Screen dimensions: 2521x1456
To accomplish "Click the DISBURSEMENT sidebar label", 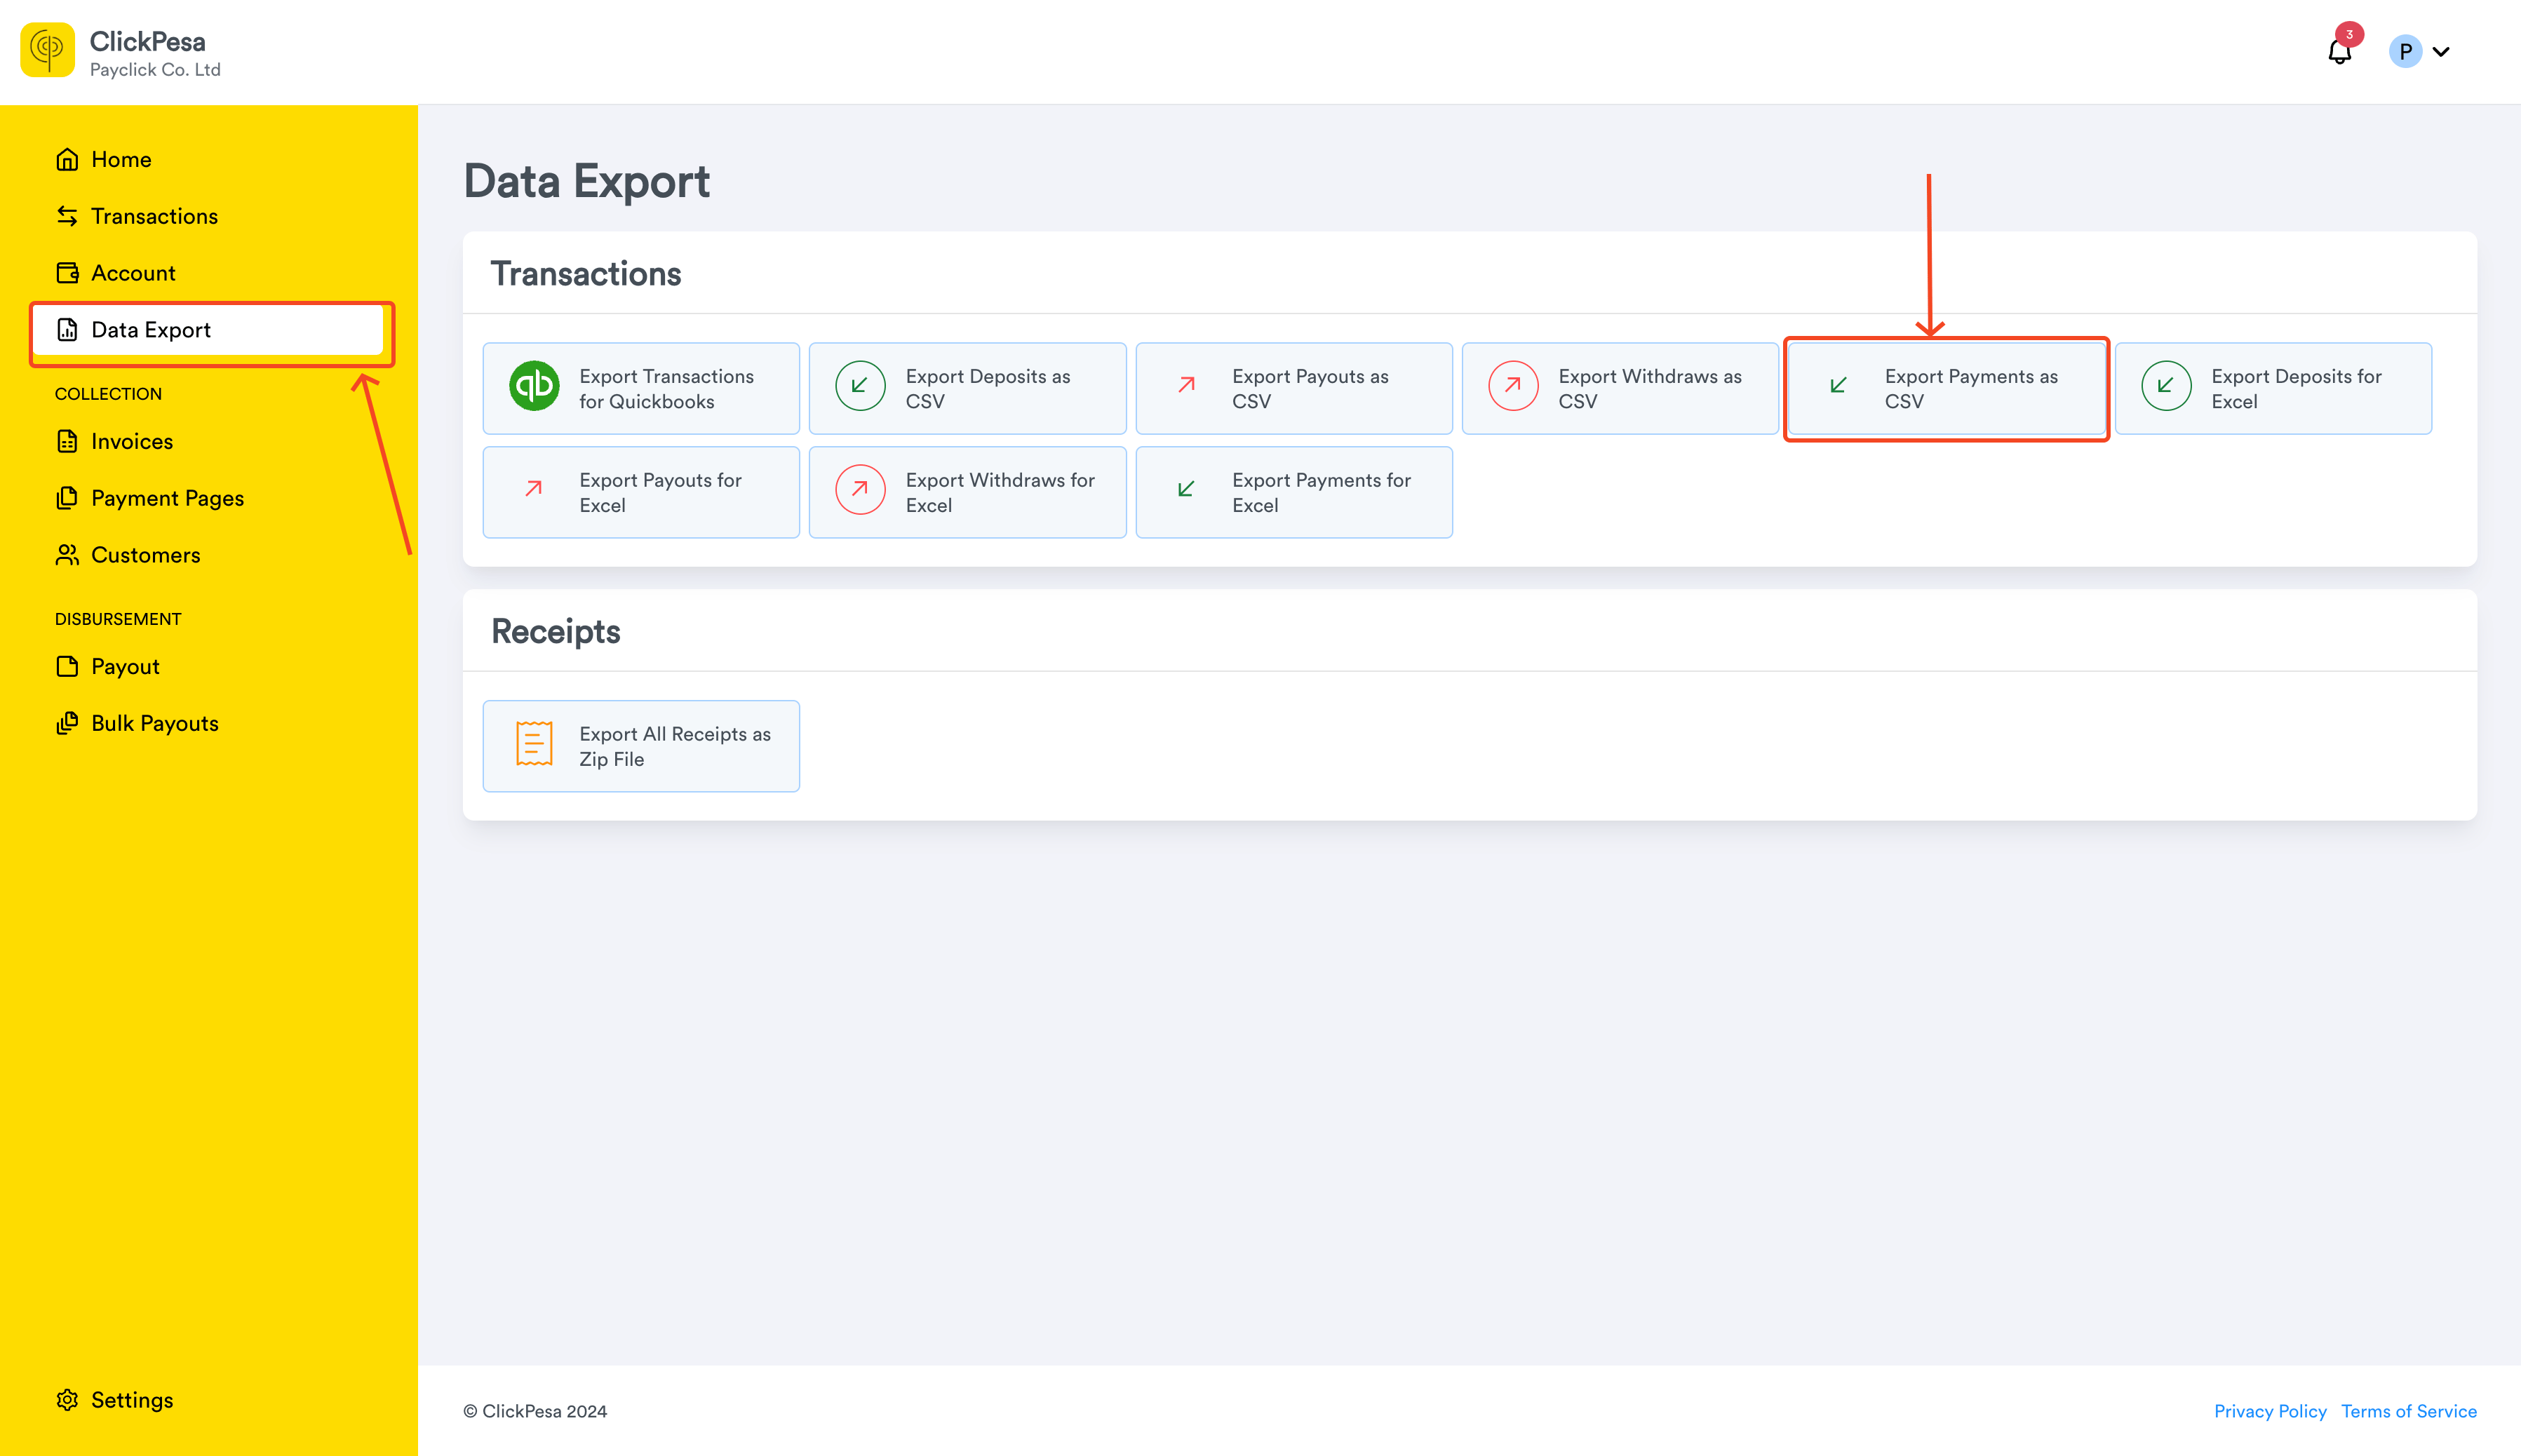I will tap(118, 619).
